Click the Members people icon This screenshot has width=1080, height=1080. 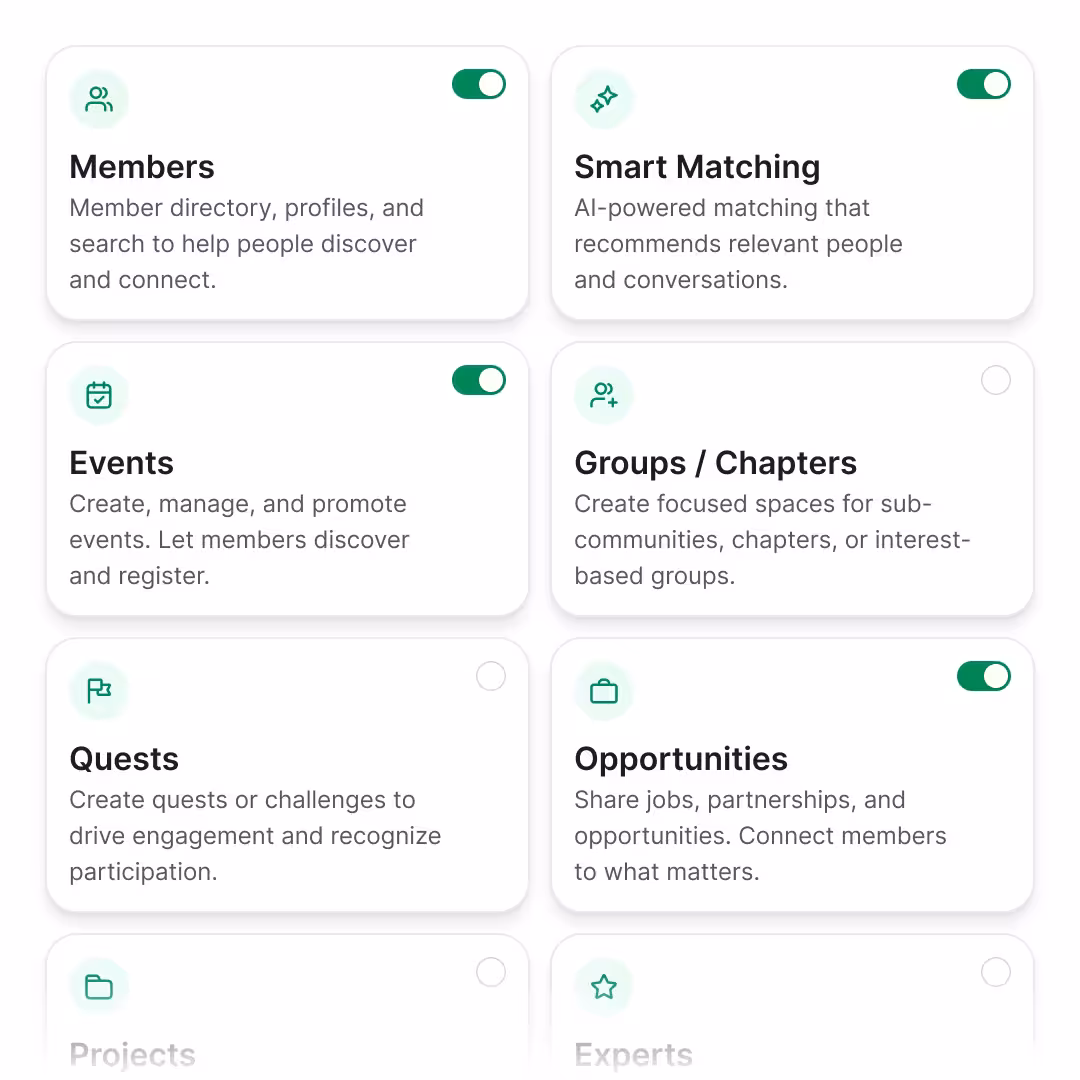98,99
